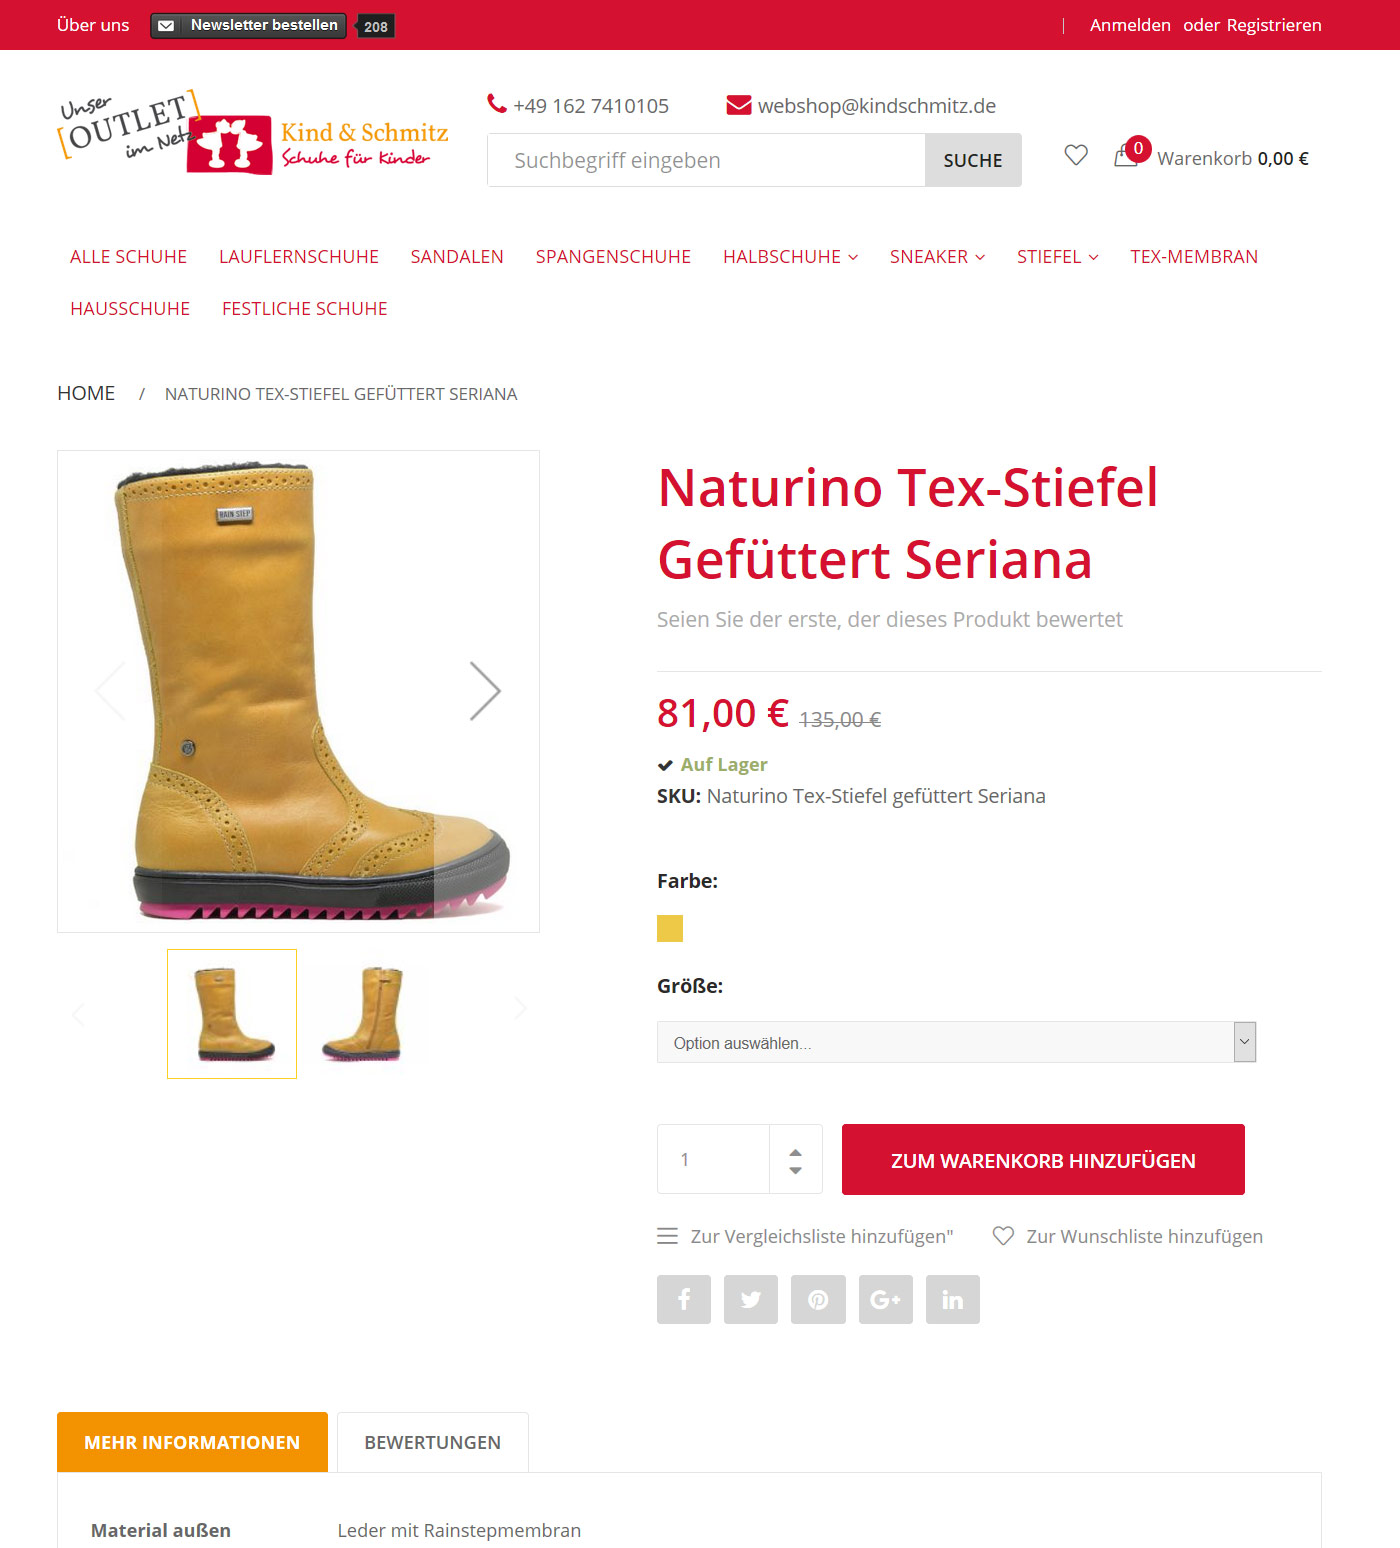Image resolution: width=1400 pixels, height=1548 pixels.
Task: Click Zum Warenkorb hinzufügen button
Action: coord(1043,1160)
